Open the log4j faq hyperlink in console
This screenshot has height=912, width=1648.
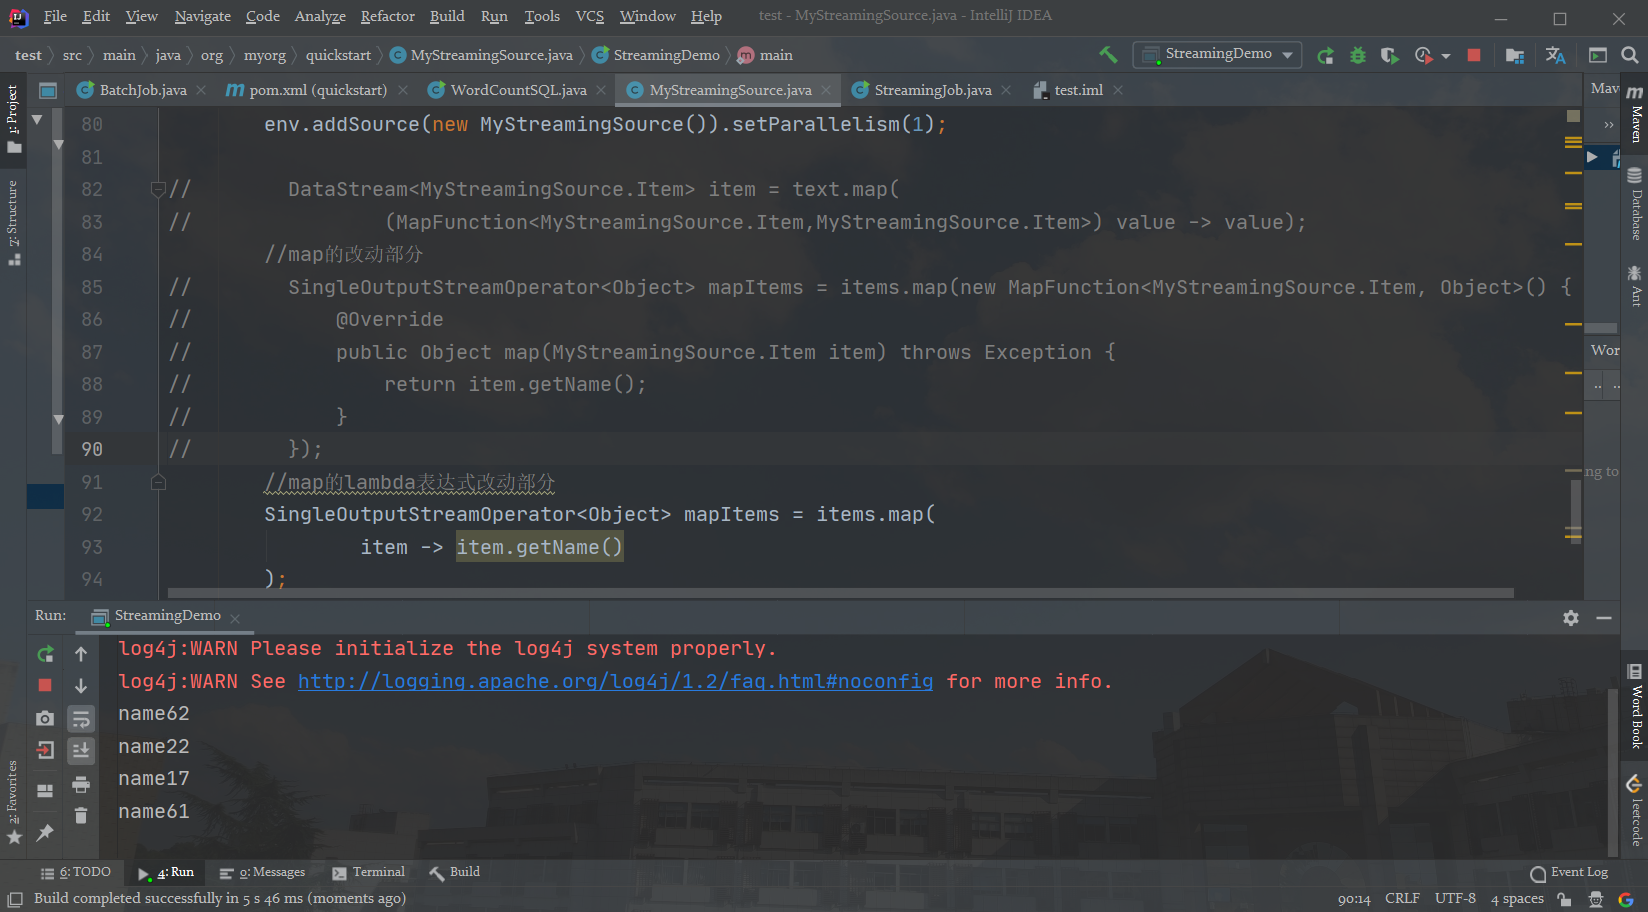point(615,681)
